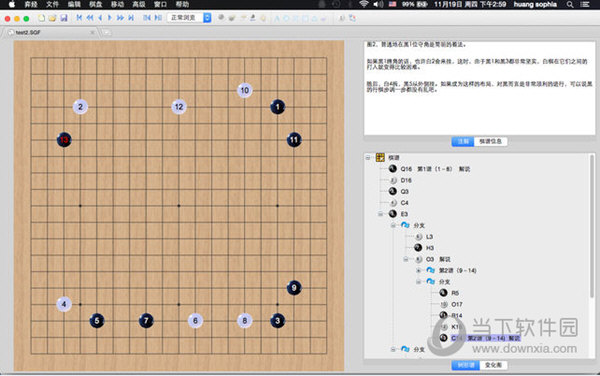Open Spotlight search in menu bar

click(570, 5)
